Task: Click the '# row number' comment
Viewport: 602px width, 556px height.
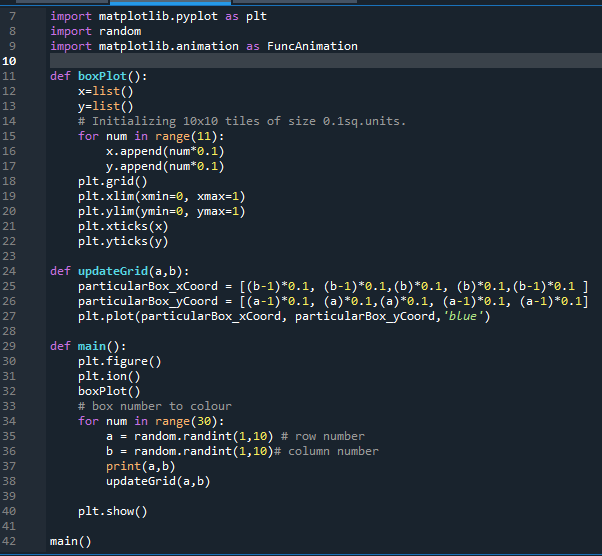Action: tap(322, 436)
